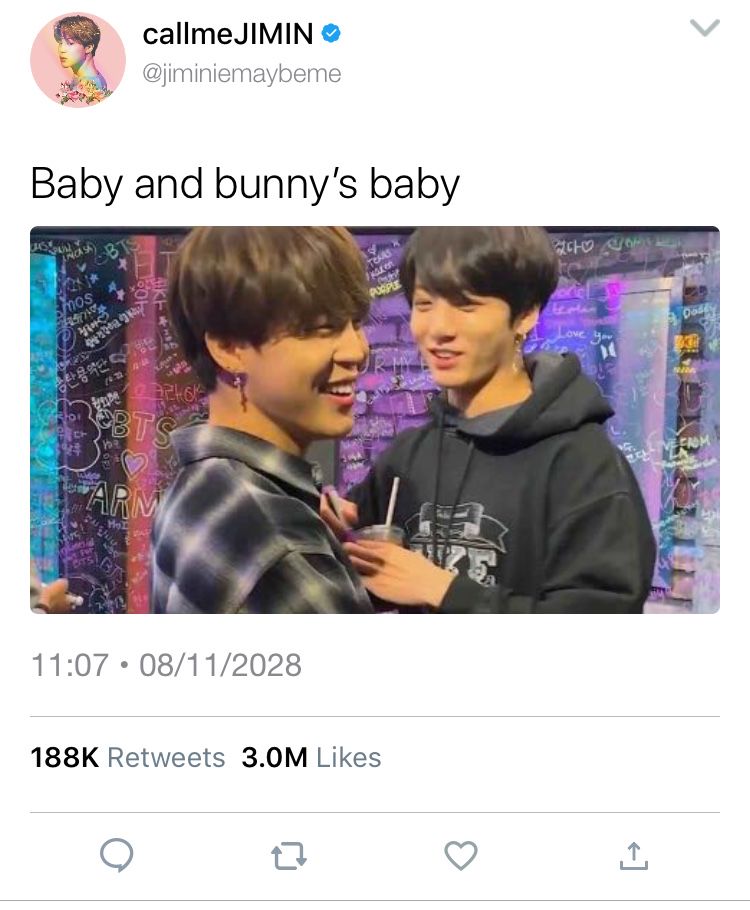Open the reply speech bubble icon
The height and width of the screenshot is (910, 750).
coord(117,855)
